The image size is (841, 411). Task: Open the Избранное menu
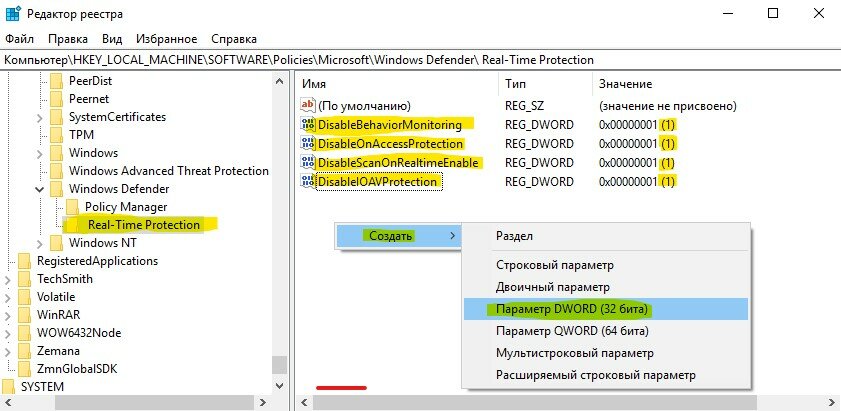point(166,39)
